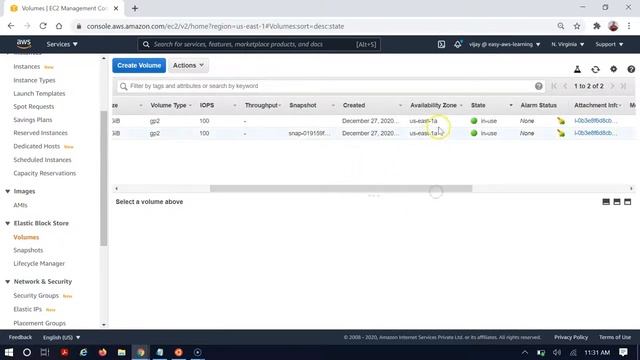Open the help question mark icon at top right
Viewport: 640px width, 360px height.
point(631,69)
